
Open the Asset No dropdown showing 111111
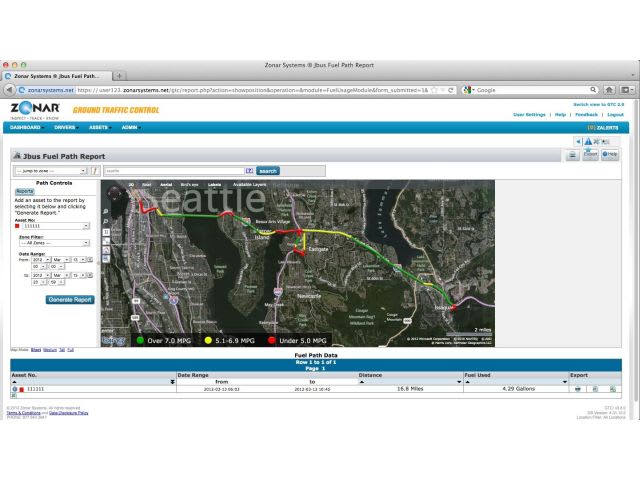tap(56, 226)
